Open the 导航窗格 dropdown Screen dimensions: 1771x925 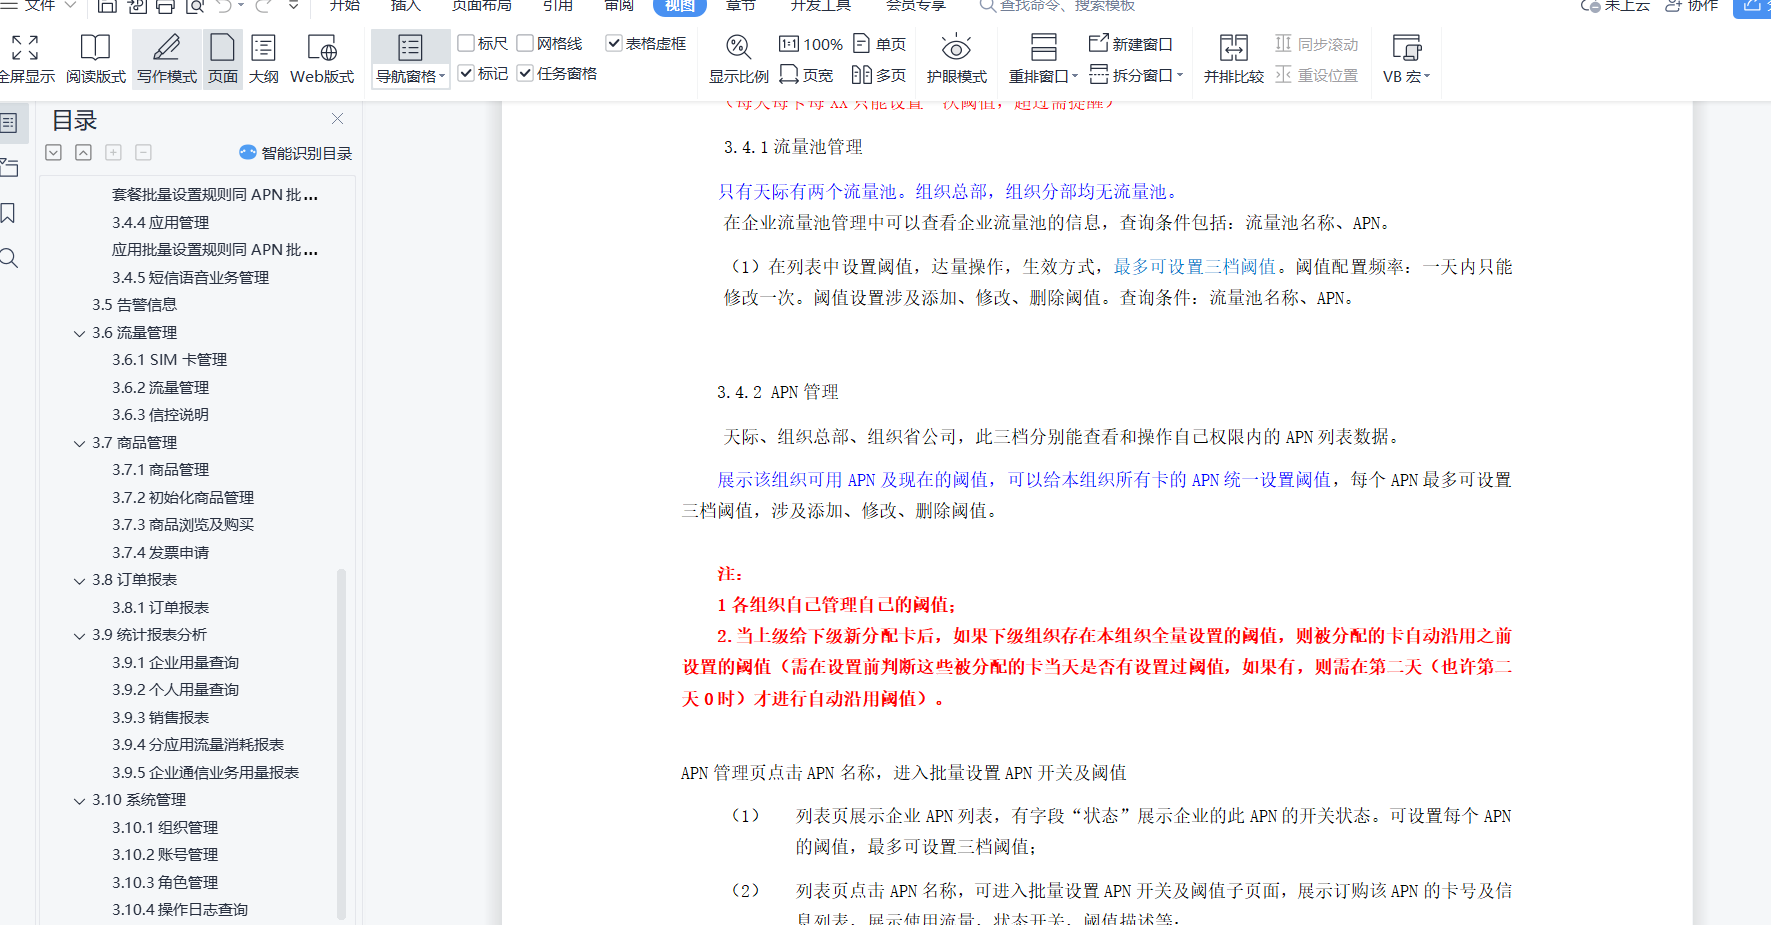[x=410, y=76]
